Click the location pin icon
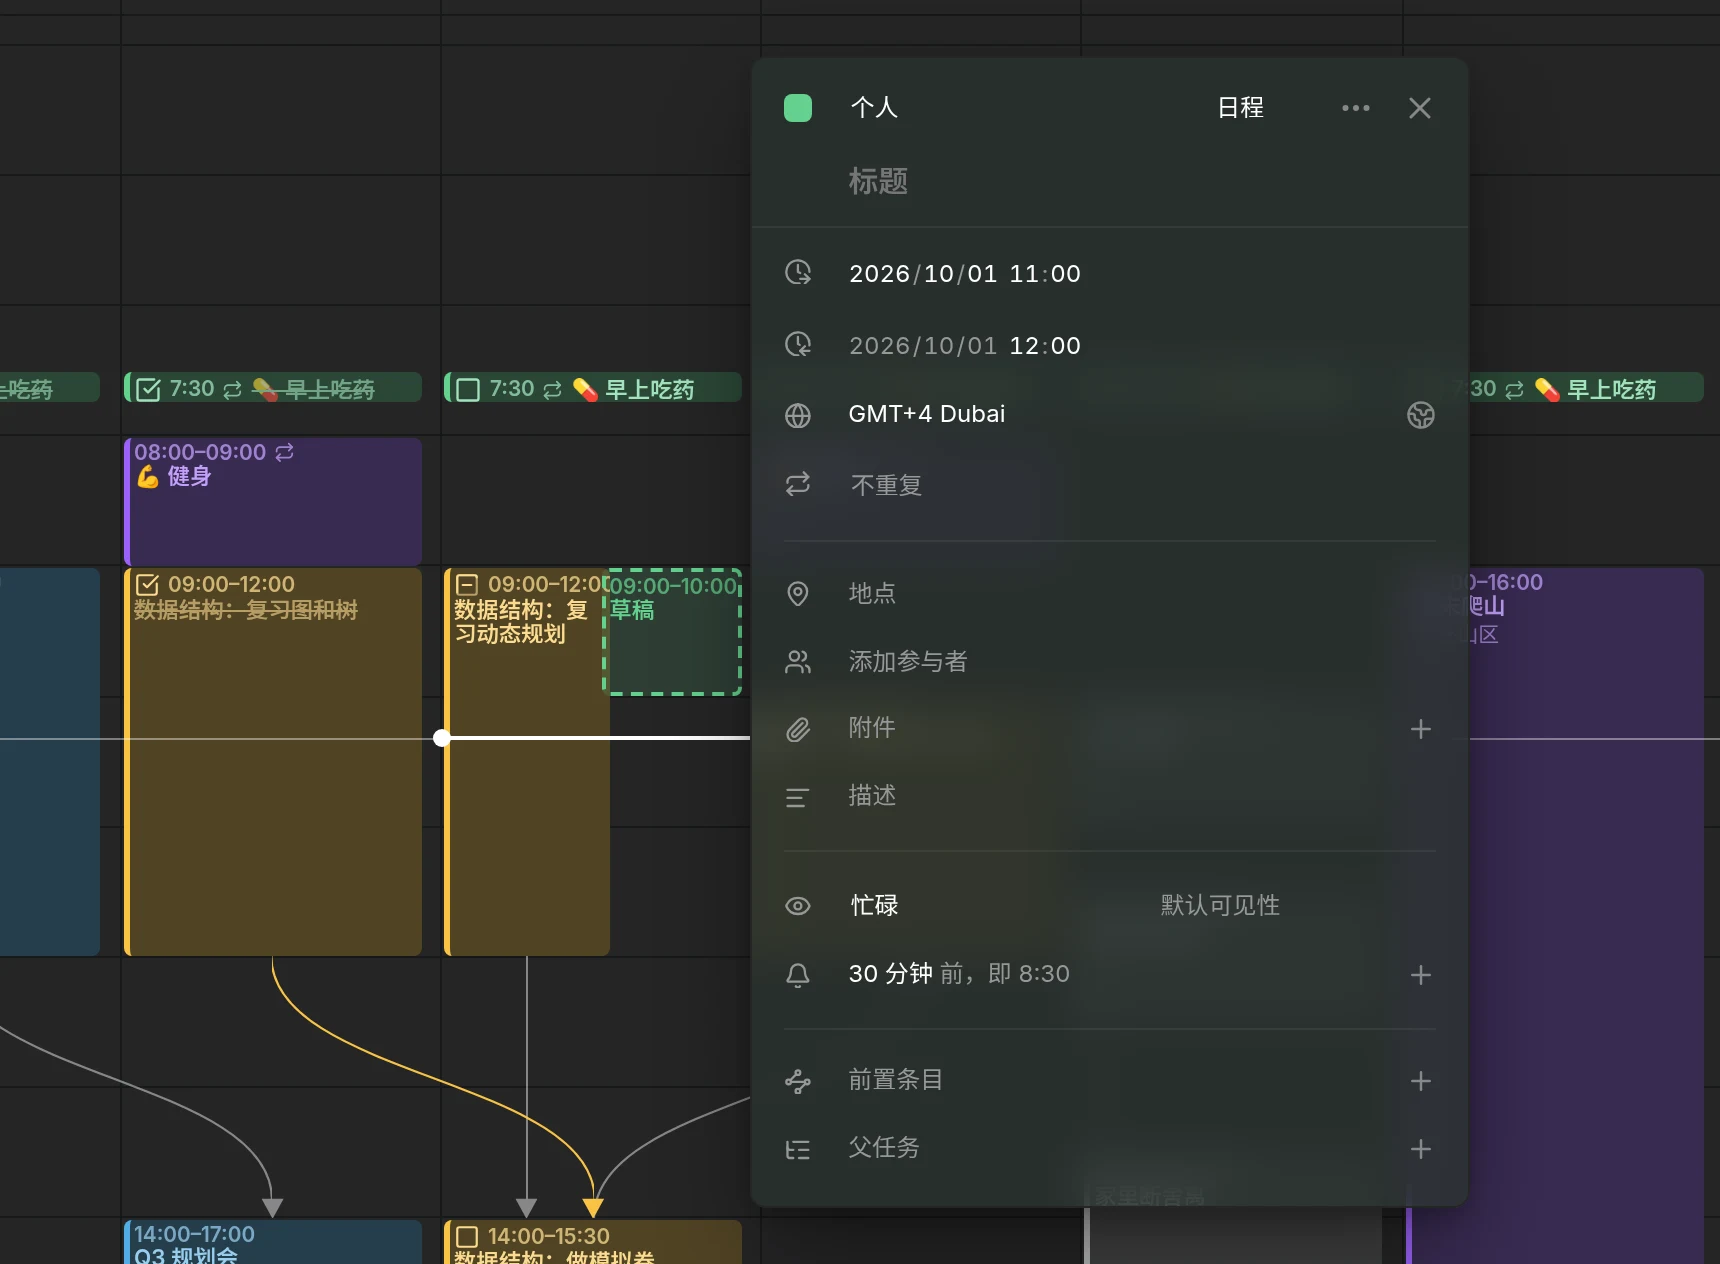 [x=798, y=594]
